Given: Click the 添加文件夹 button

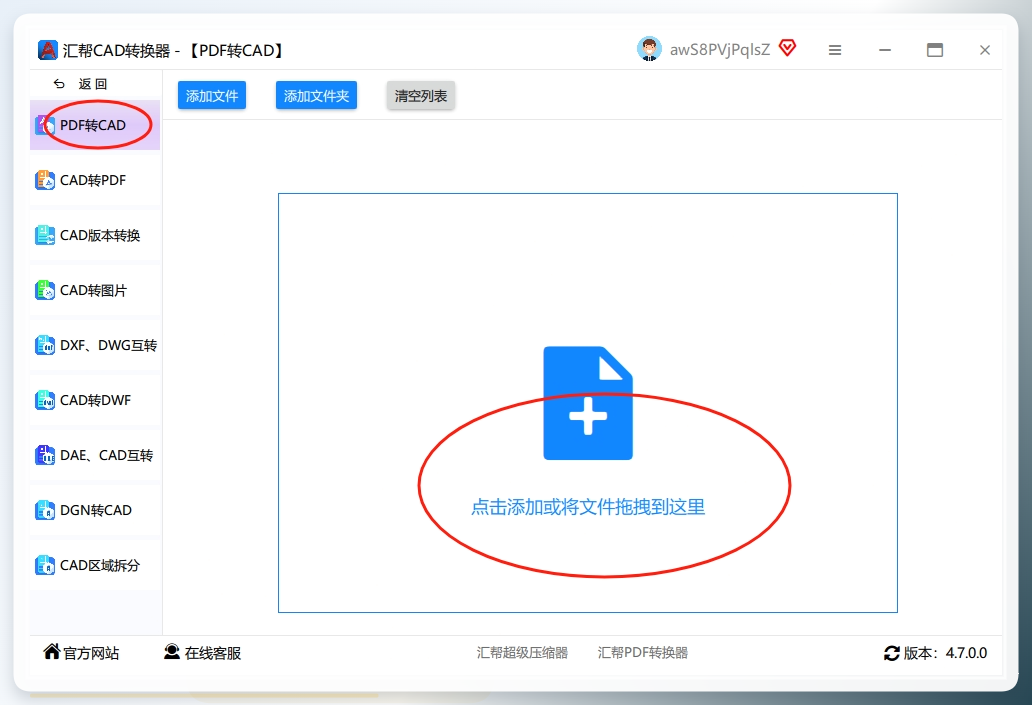Looking at the screenshot, I should (317, 95).
